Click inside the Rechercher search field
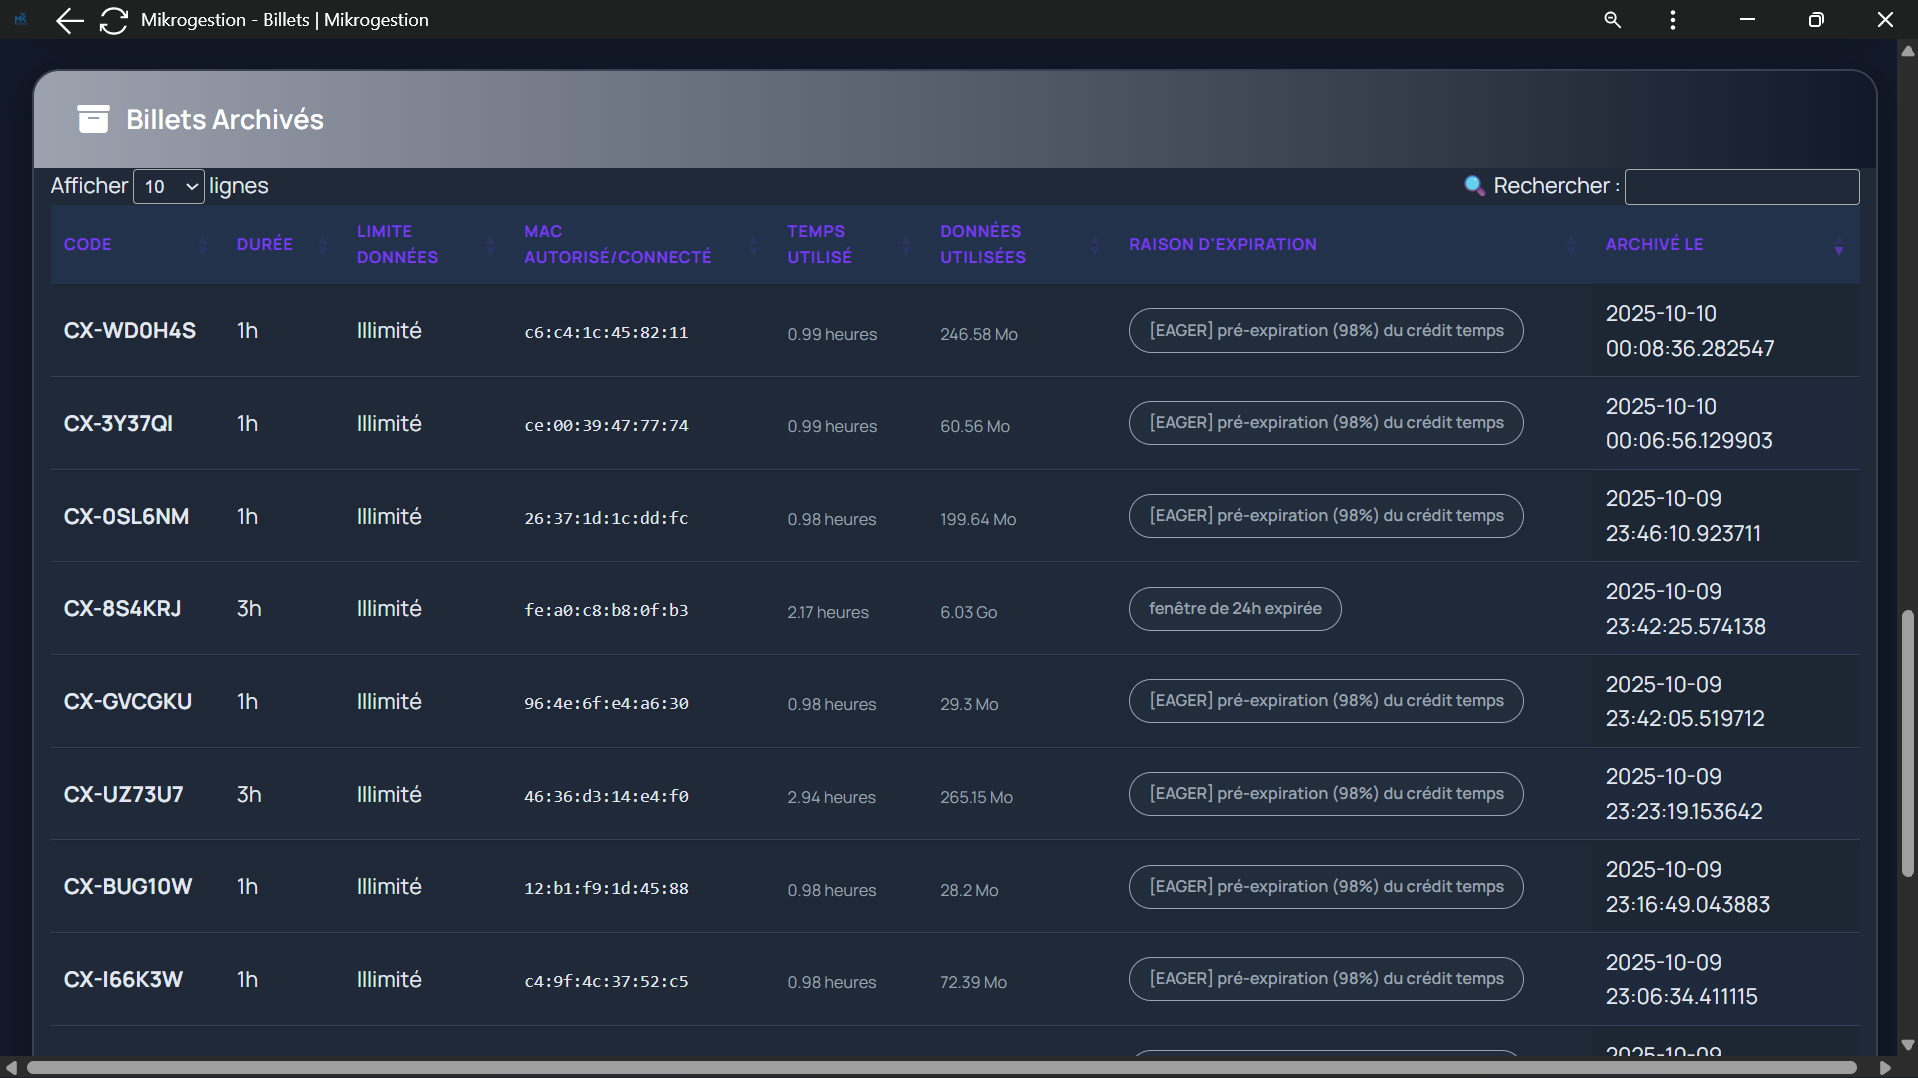1918x1078 pixels. pyautogui.click(x=1741, y=186)
